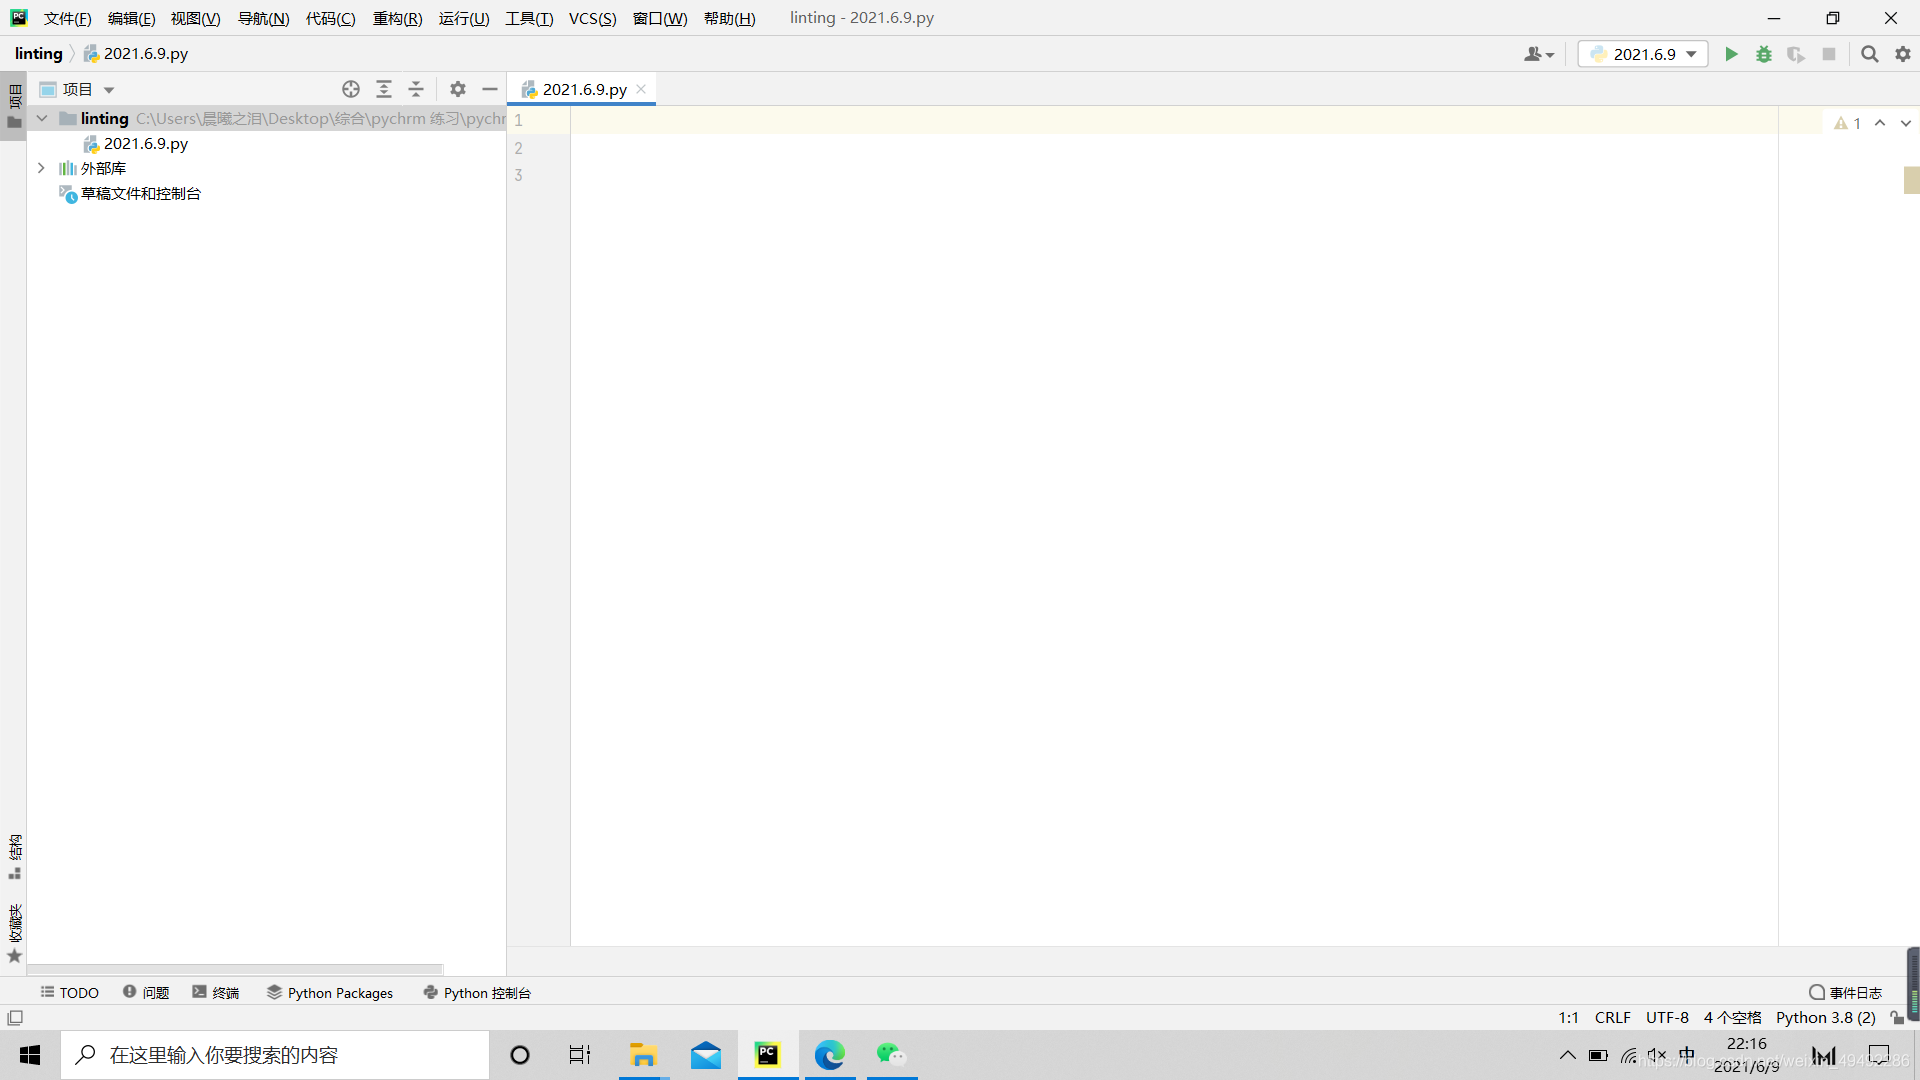
Task: Run the 2021.6.9 configuration
Action: (x=1731, y=54)
